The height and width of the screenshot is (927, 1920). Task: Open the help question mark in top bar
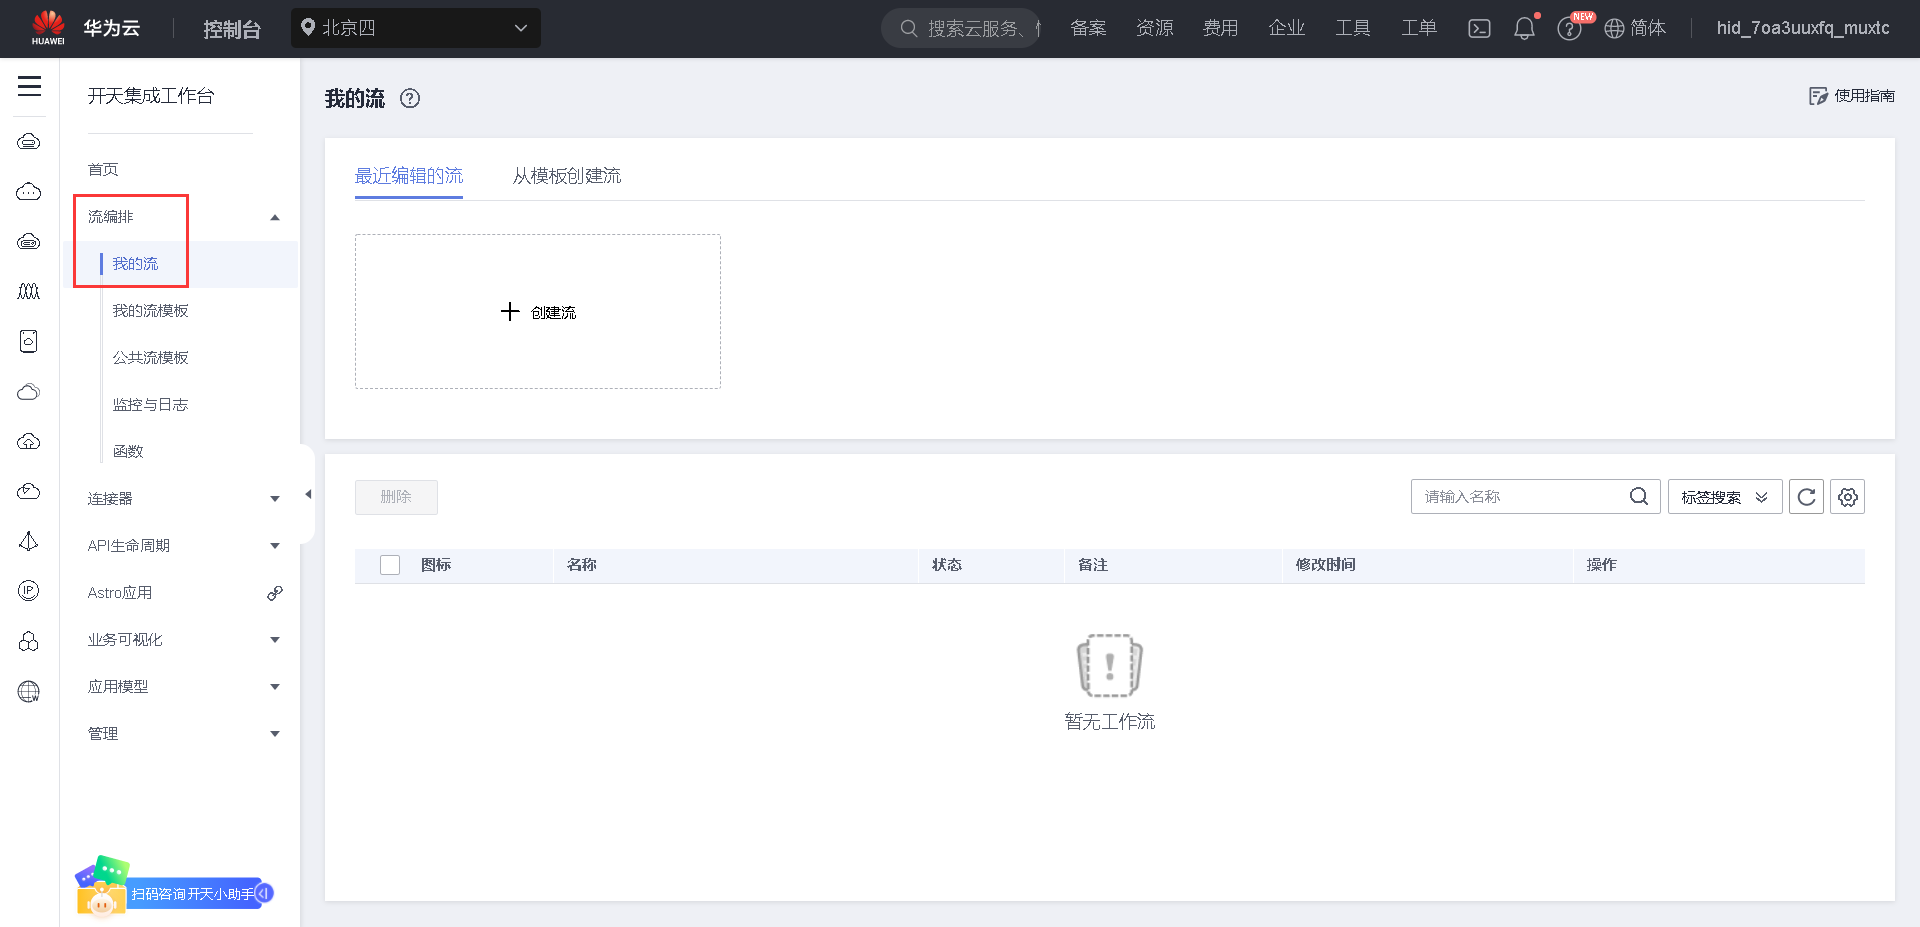click(1569, 28)
